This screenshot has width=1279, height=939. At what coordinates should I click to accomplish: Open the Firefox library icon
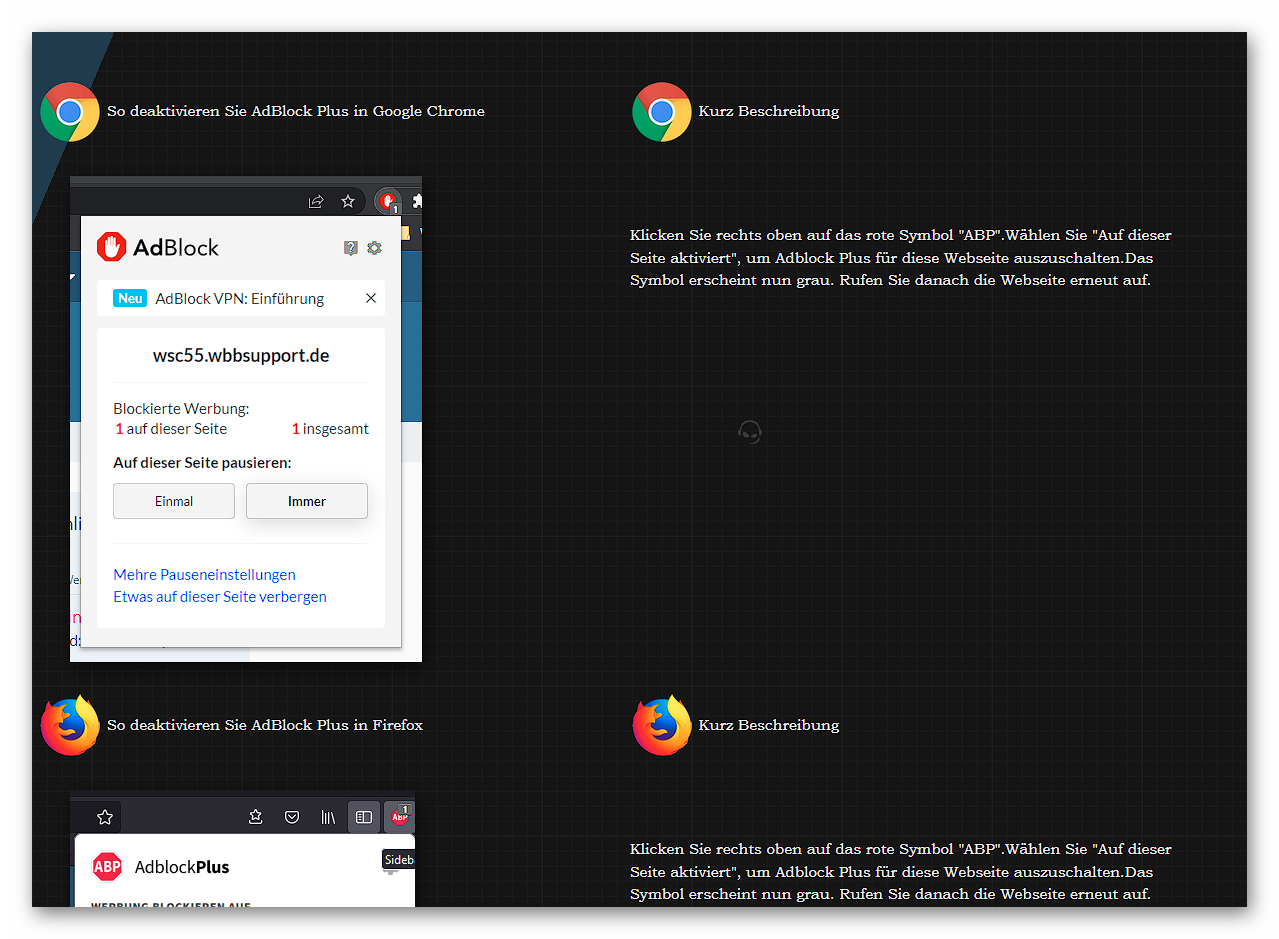click(328, 817)
